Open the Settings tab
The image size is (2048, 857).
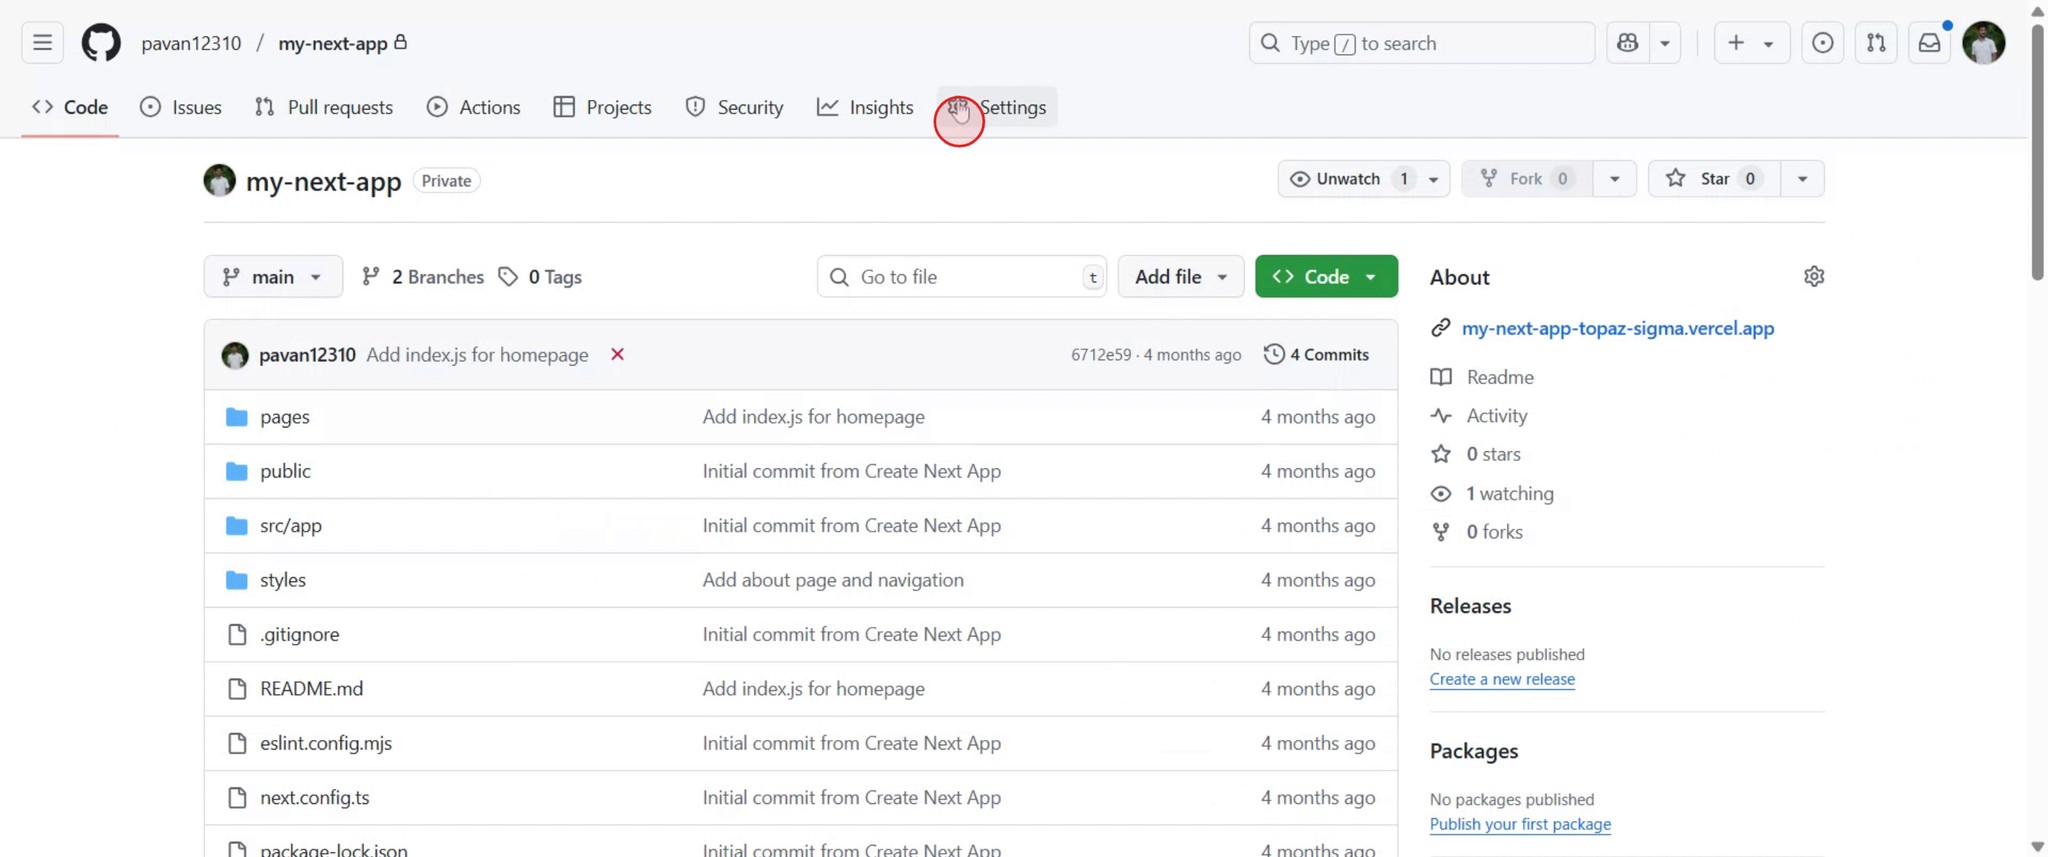pyautogui.click(x=997, y=107)
